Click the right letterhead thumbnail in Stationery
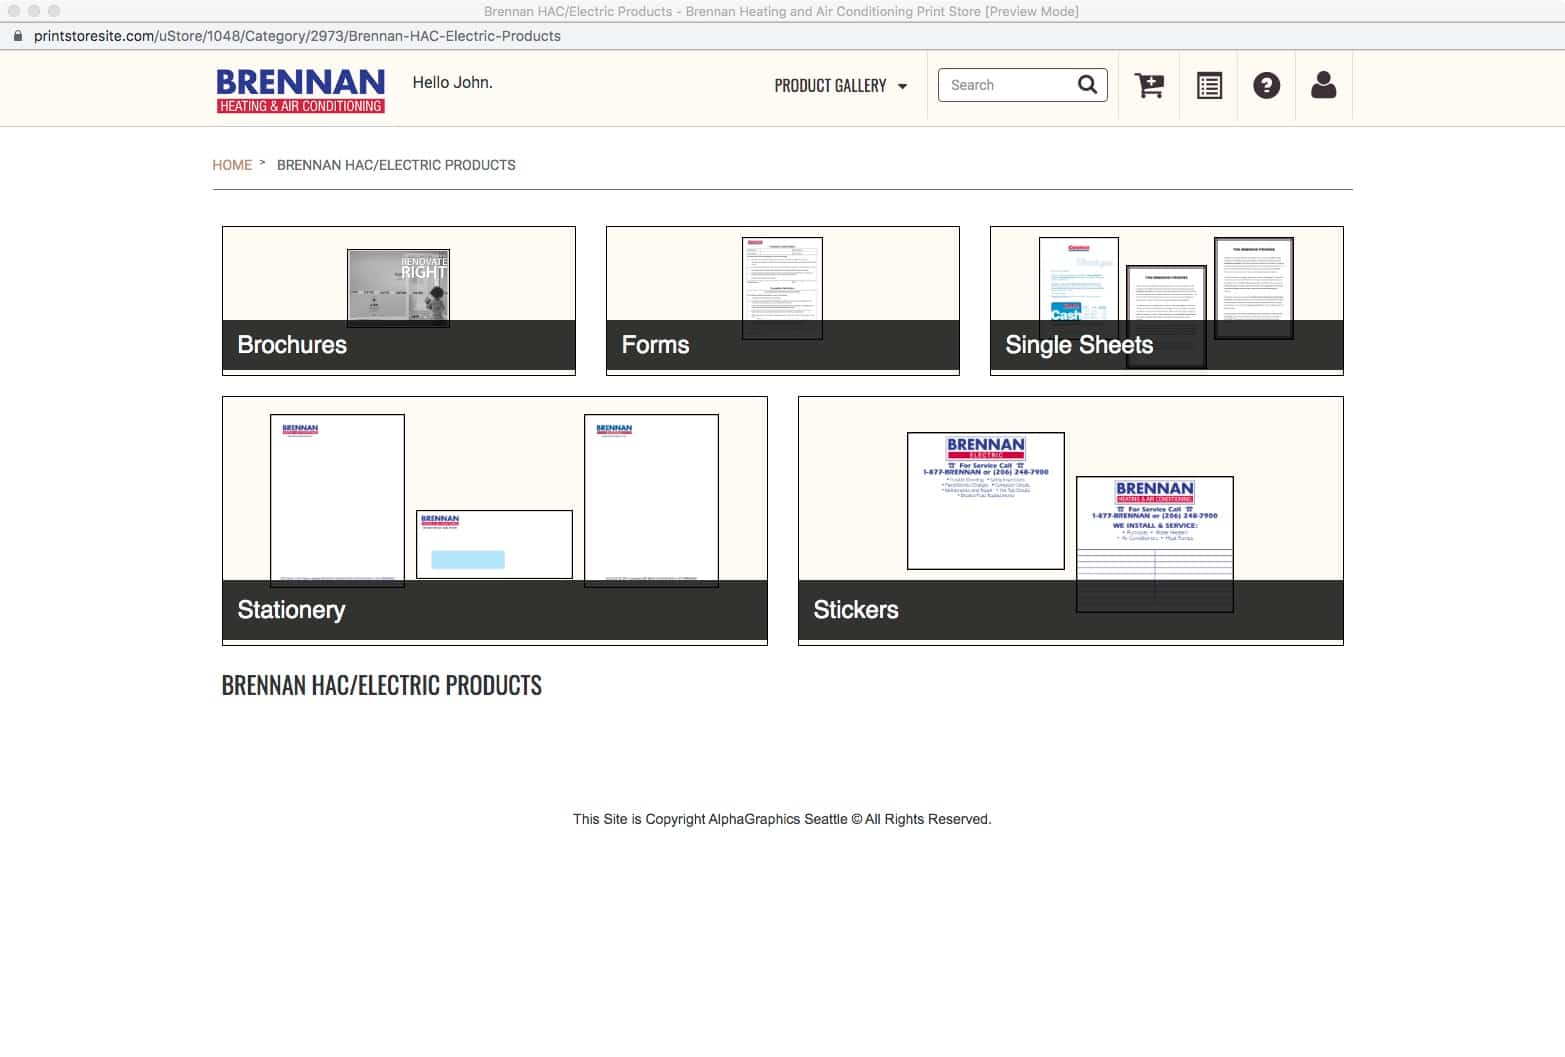 tap(651, 500)
